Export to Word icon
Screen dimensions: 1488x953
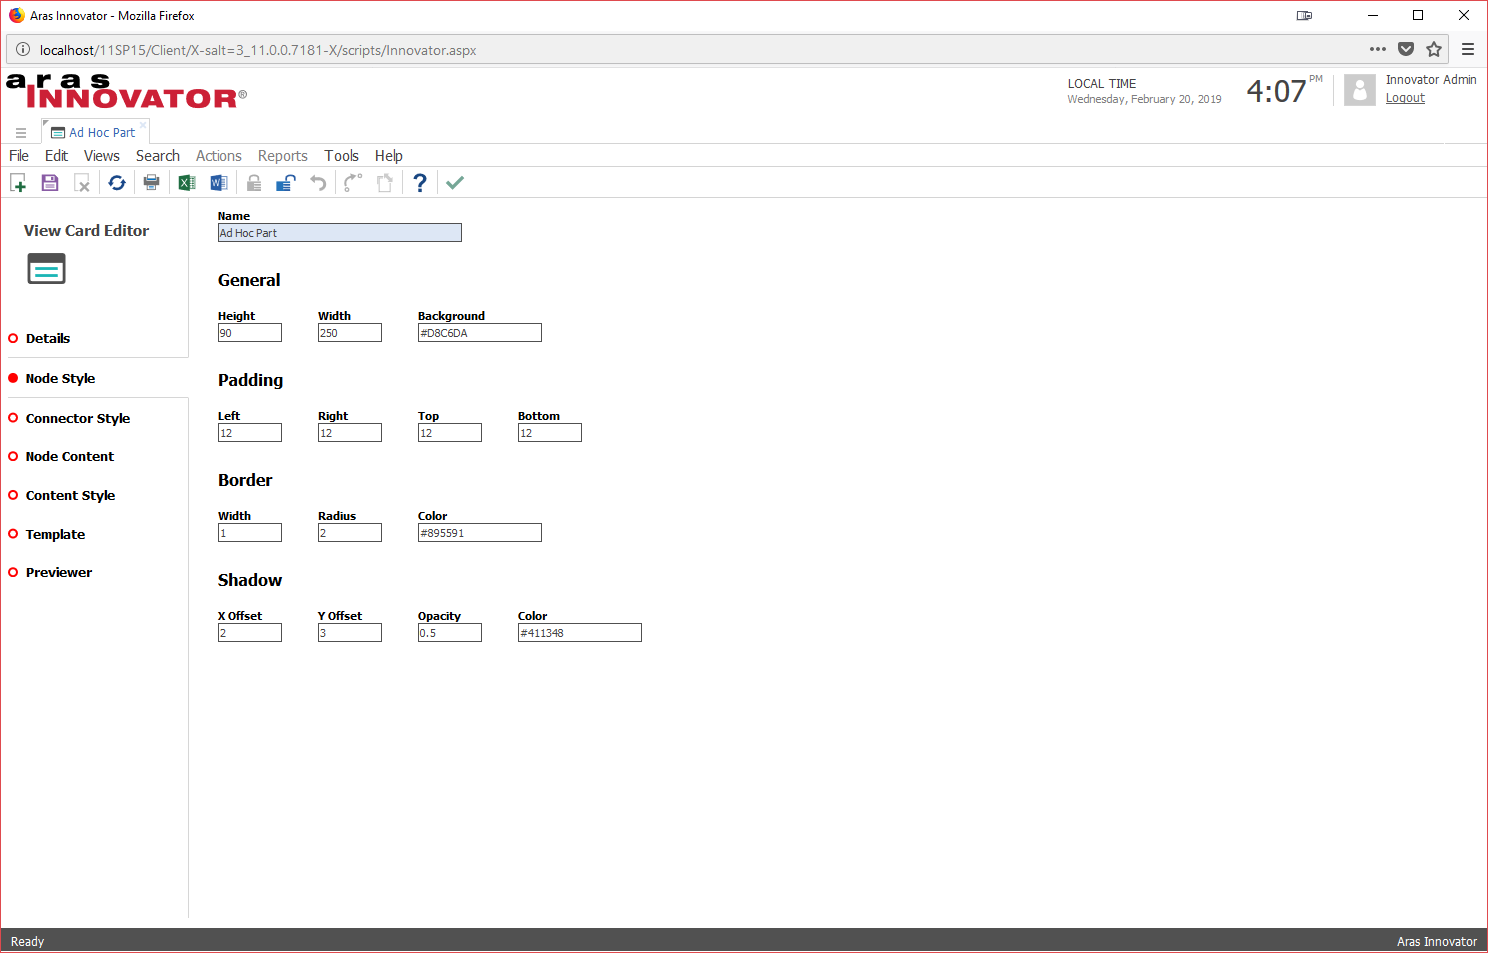tap(219, 183)
